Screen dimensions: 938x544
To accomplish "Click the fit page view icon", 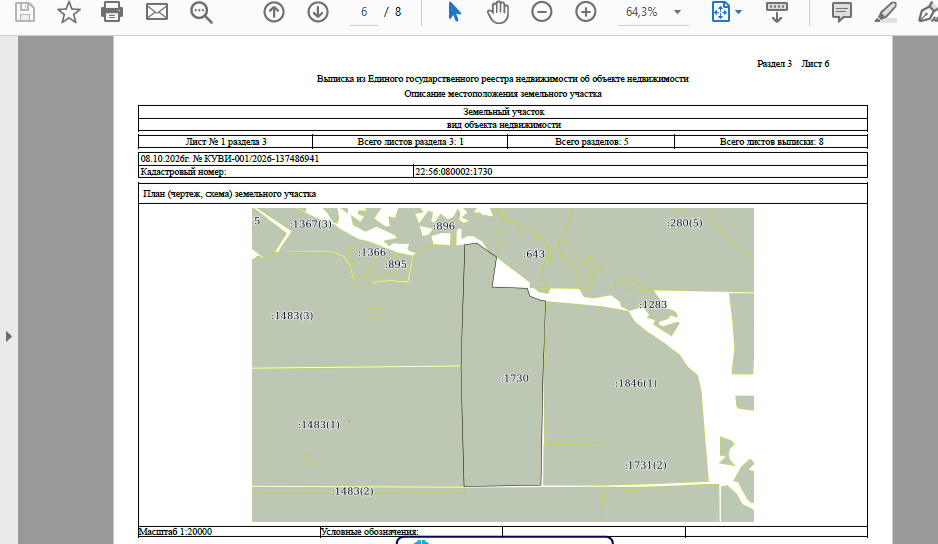I will pos(721,12).
